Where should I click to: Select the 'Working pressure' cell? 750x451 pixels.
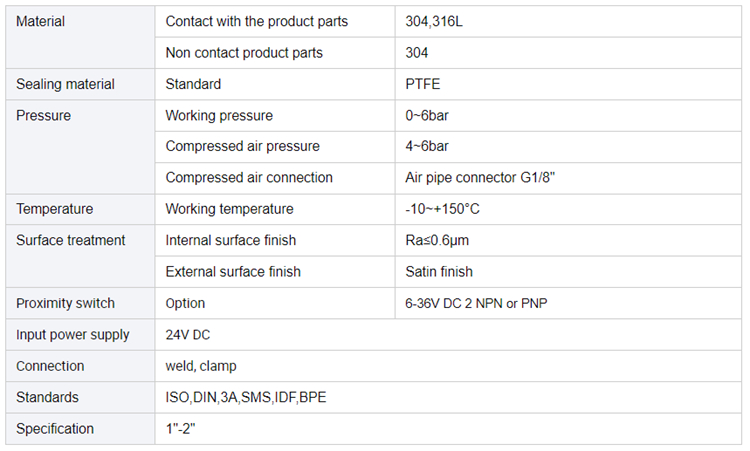coord(275,116)
